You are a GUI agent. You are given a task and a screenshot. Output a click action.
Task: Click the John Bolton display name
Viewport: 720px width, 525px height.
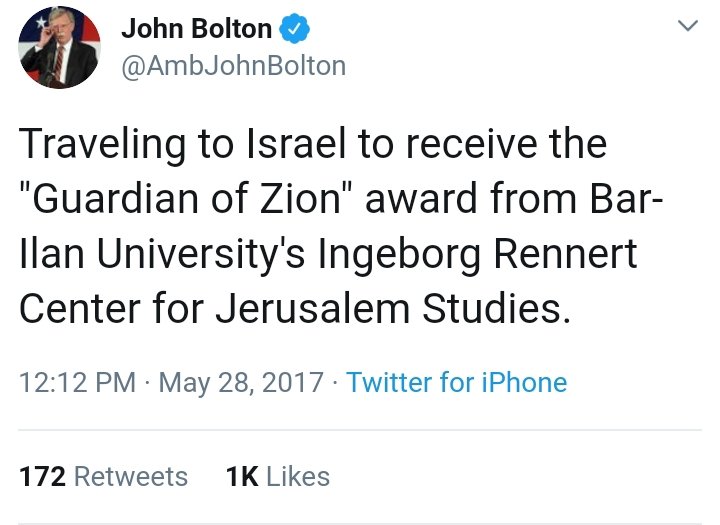195,30
